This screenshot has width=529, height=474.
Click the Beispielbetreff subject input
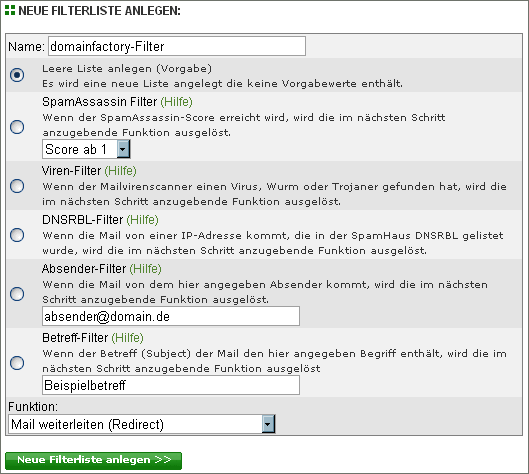[x=171, y=385]
